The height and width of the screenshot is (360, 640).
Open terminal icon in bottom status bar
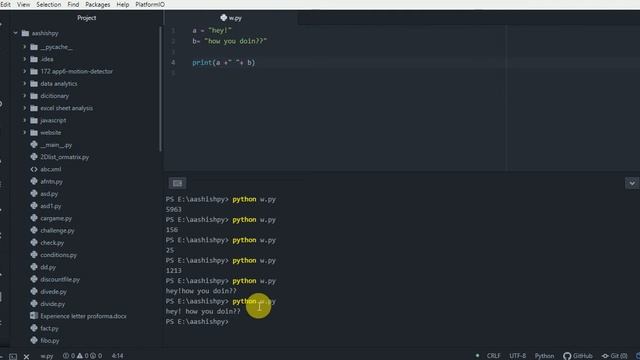[13, 356]
